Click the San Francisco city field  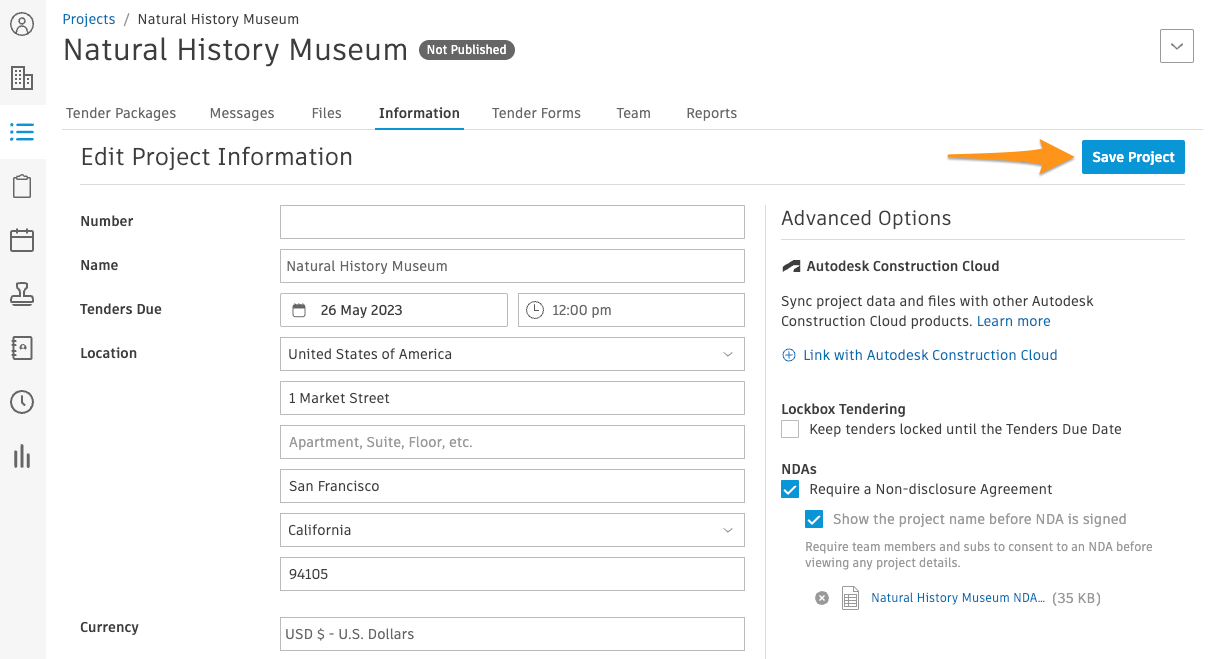coord(512,486)
